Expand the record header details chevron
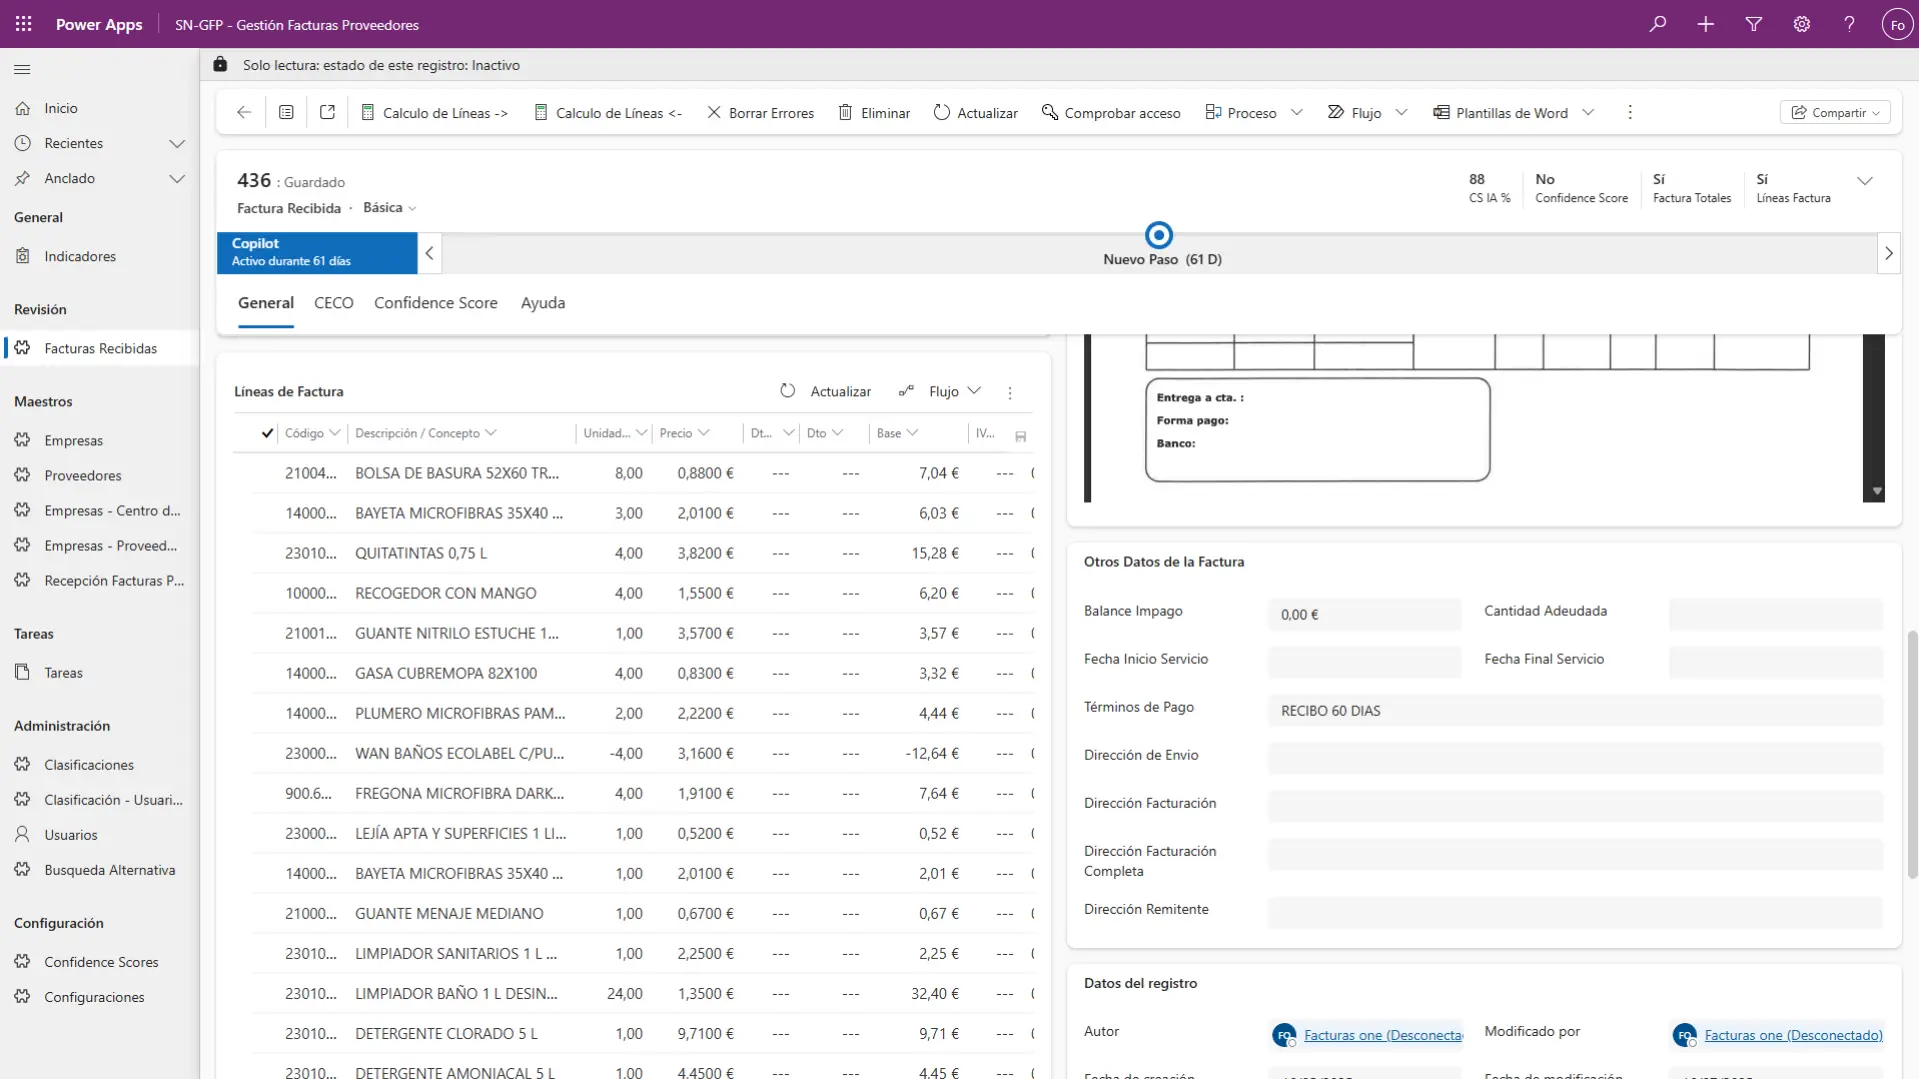 [x=1864, y=181]
